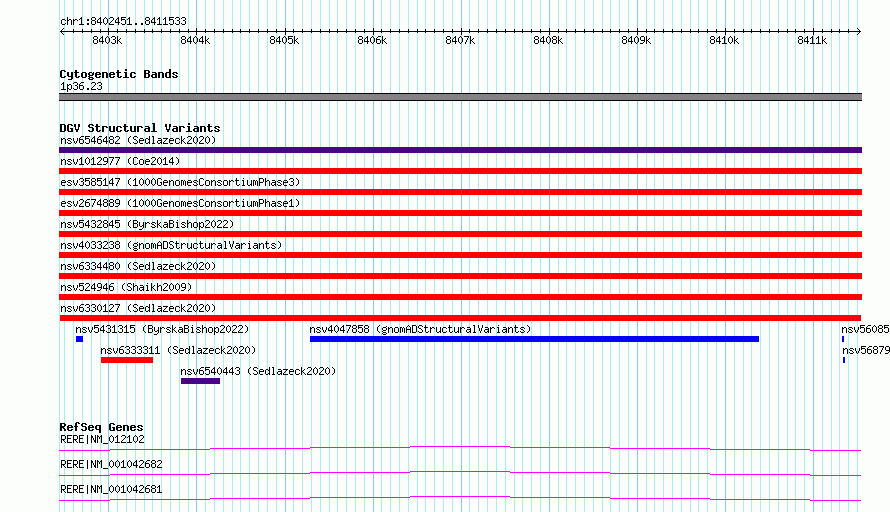
Task: Open variant nsv6333311 (Sedlazeck2020)
Action: (x=178, y=350)
